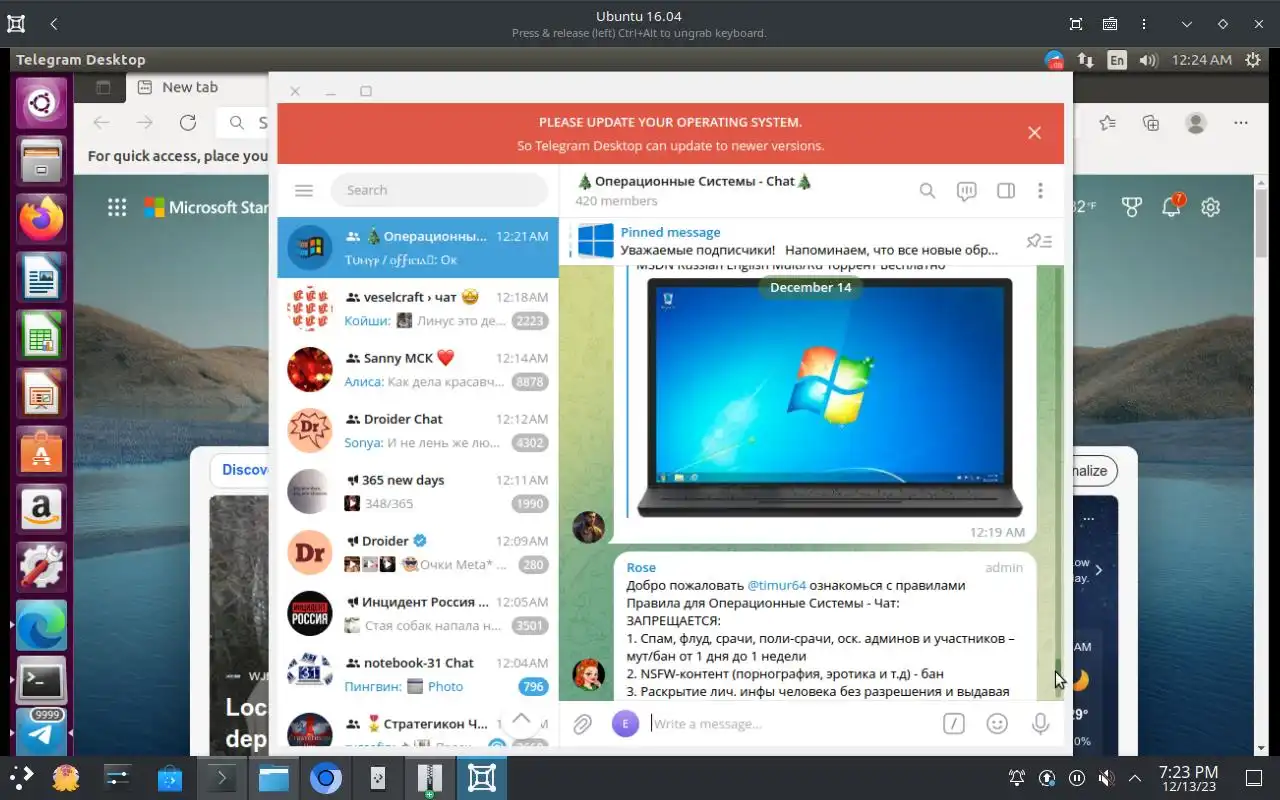Toggle fullscreen in the VM viewer
The width and height of the screenshot is (1280, 800).
(x=1076, y=24)
